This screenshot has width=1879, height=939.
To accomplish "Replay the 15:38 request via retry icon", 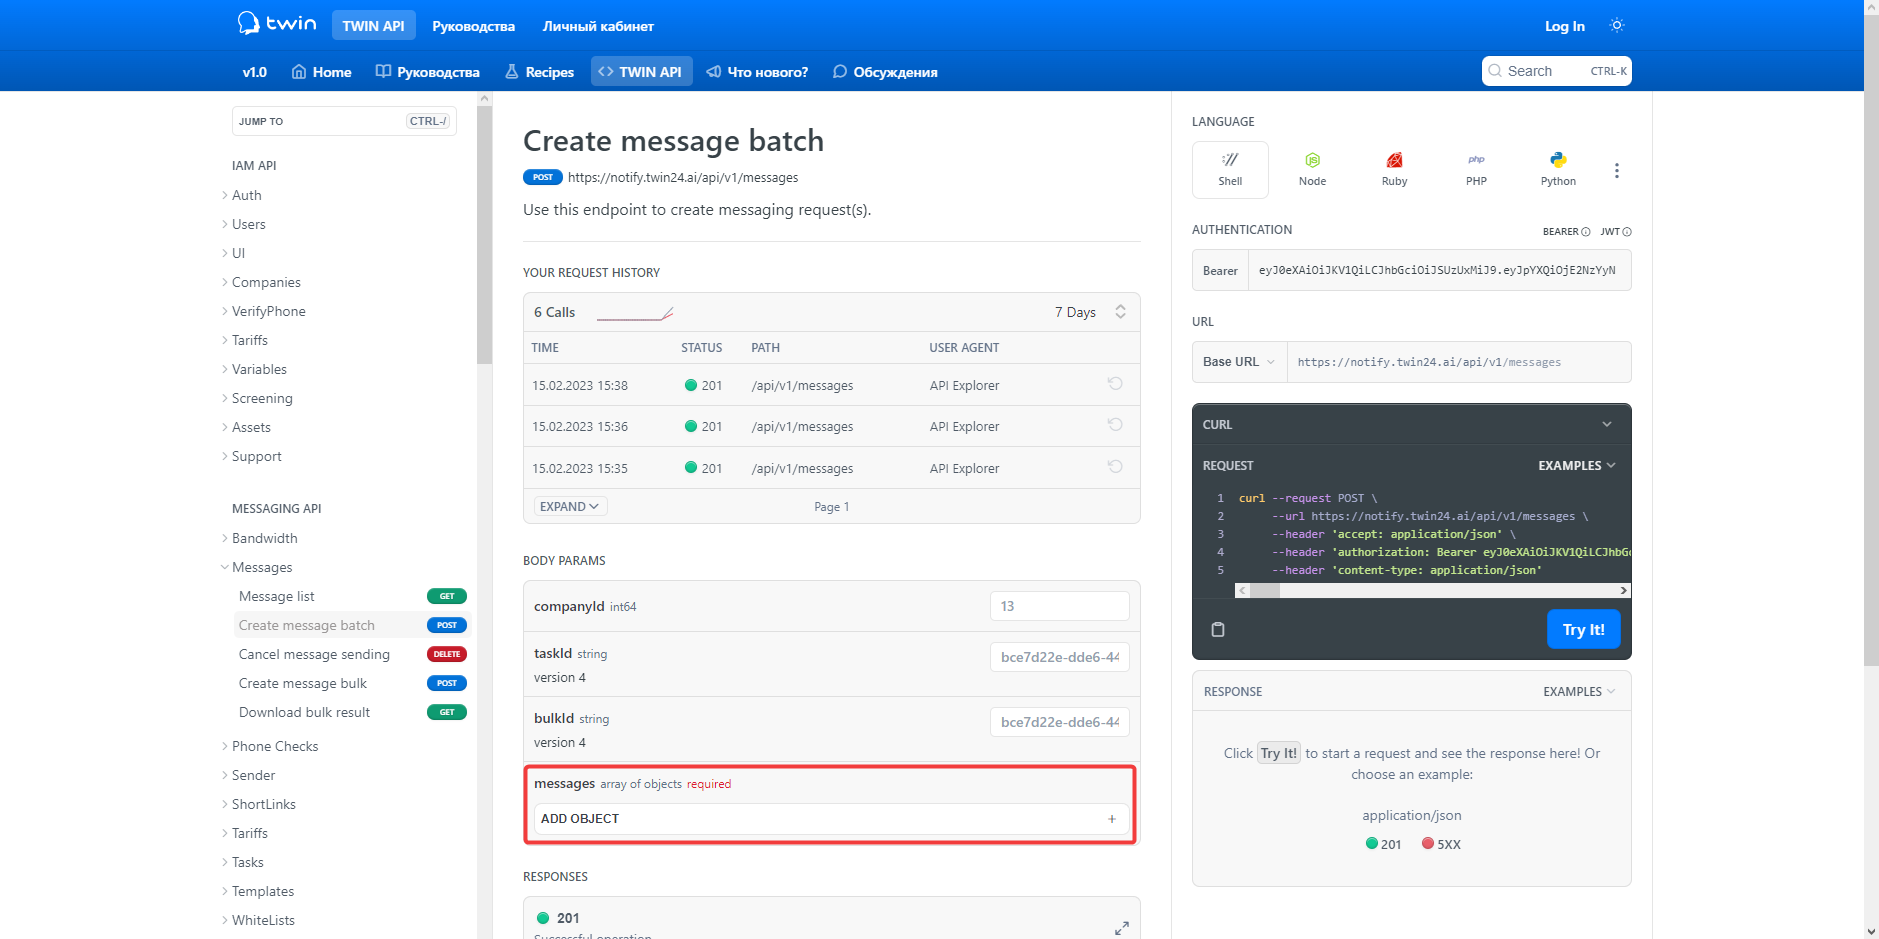I will click(1115, 384).
